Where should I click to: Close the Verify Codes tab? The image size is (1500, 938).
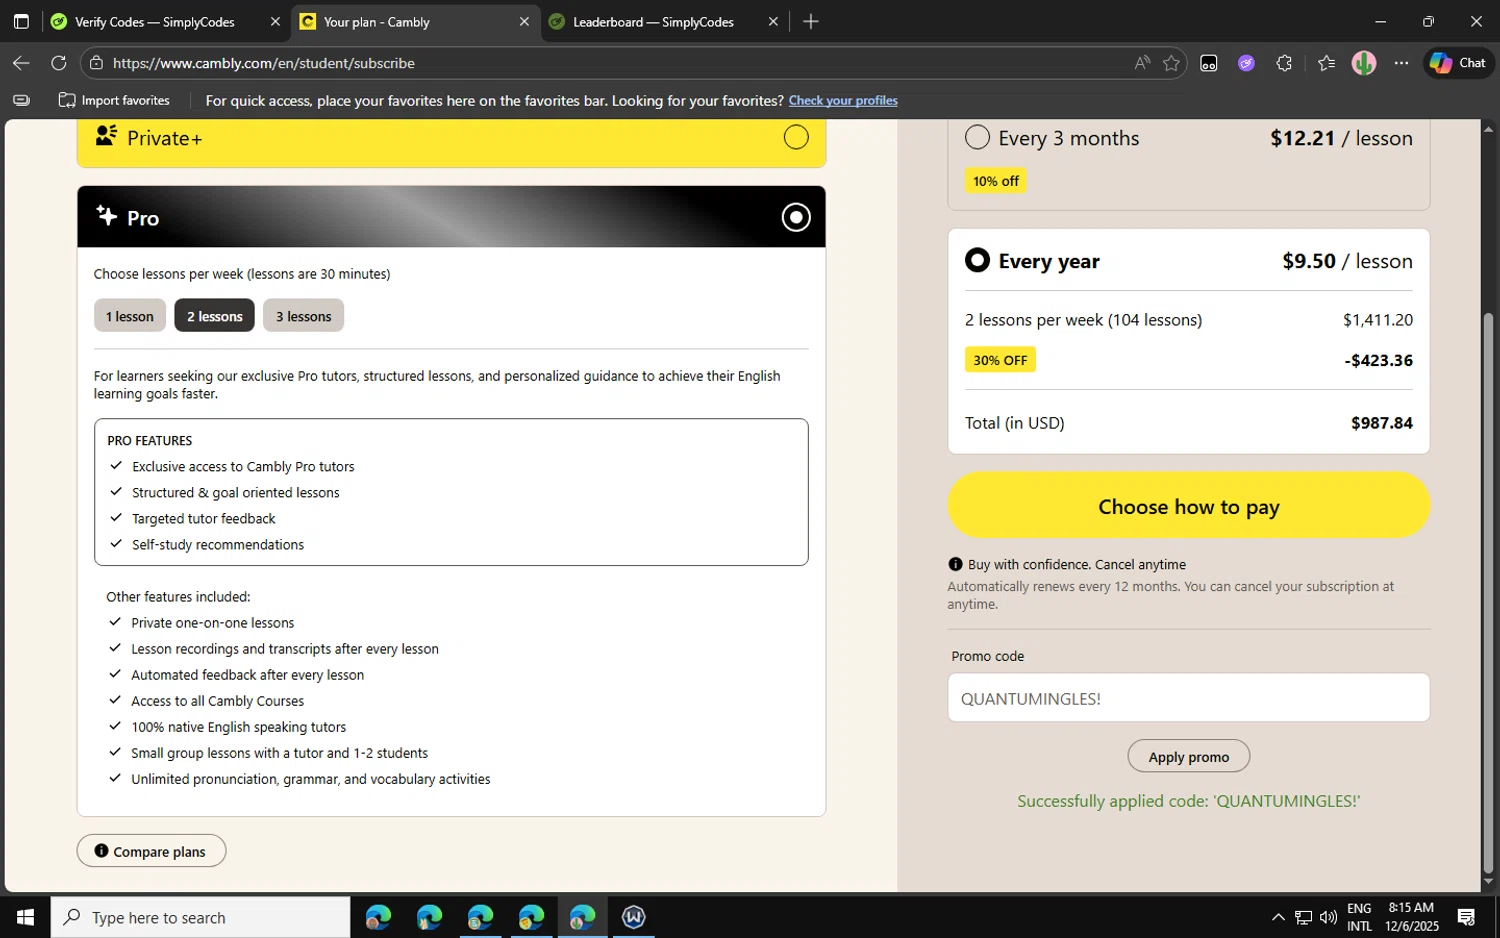275,22
